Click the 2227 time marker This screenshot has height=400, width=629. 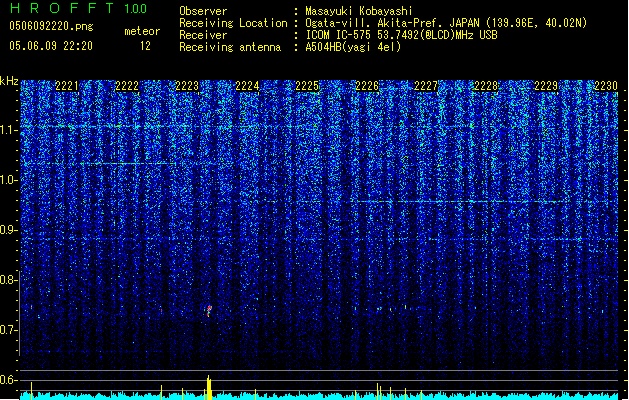[x=426, y=86]
